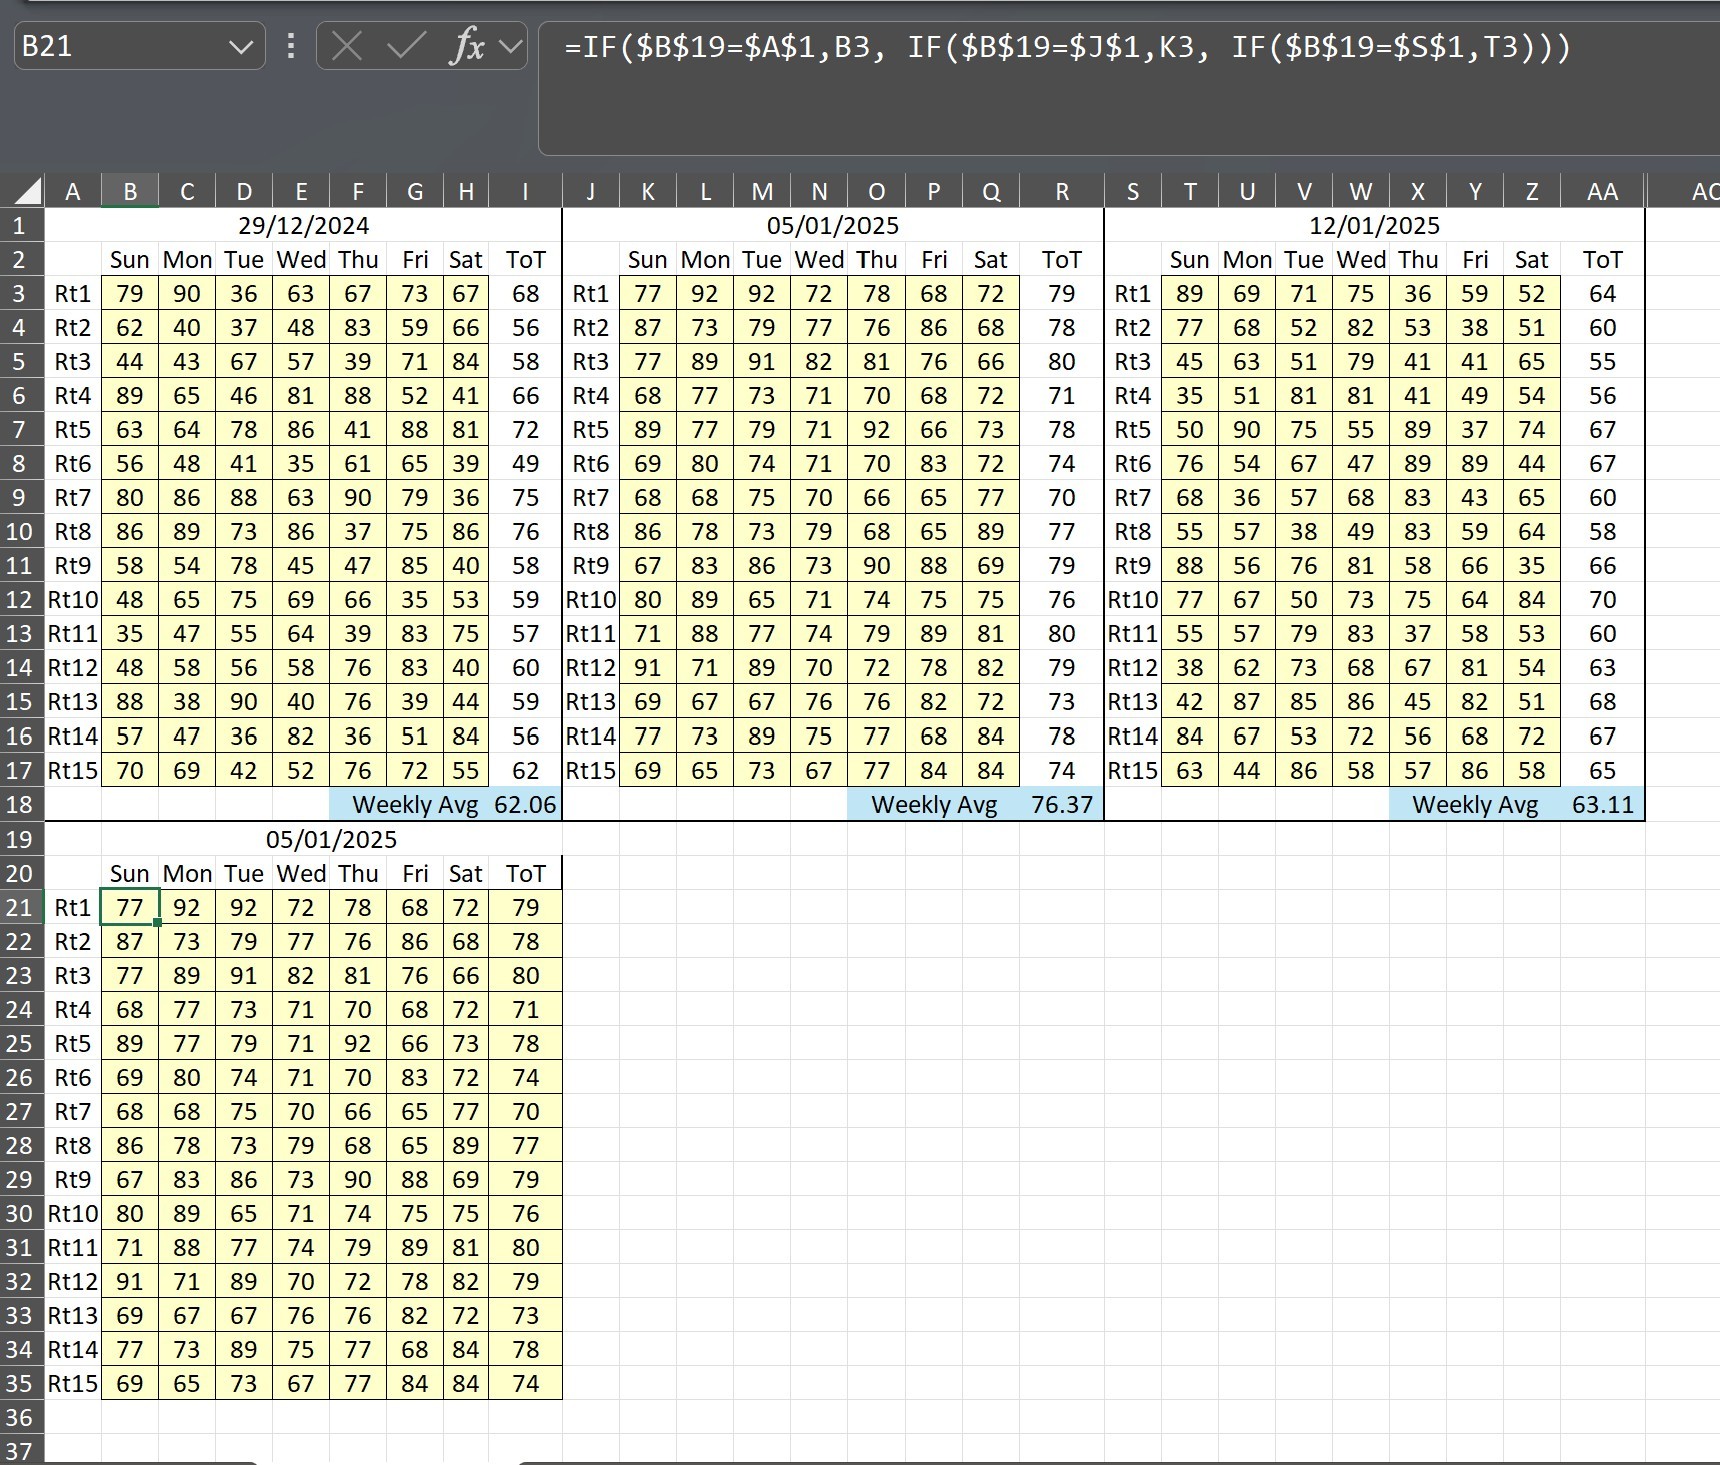The width and height of the screenshot is (1720, 1465).
Task: Click the Insert Function fx icon
Action: 467,46
